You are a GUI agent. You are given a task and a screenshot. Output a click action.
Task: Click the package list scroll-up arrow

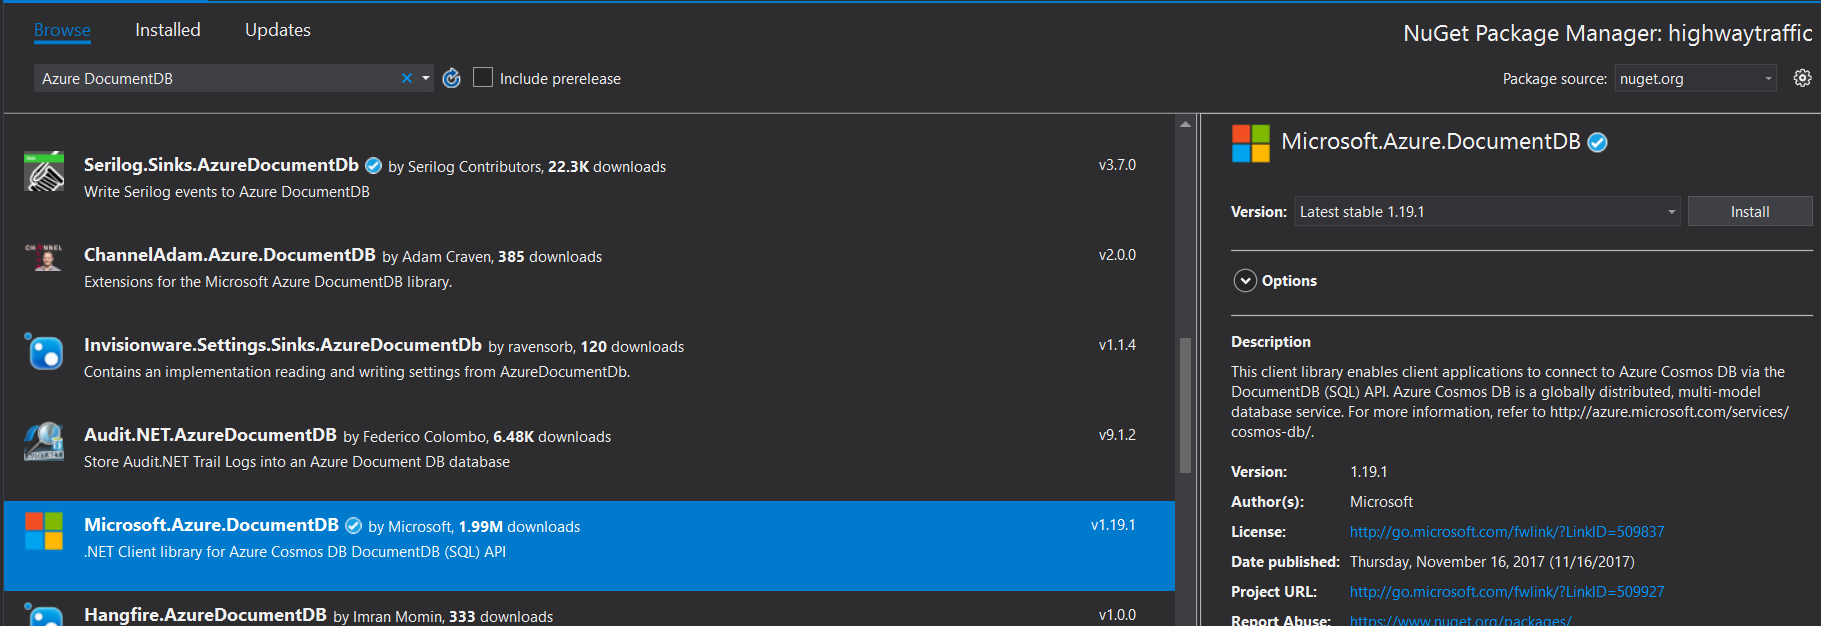coord(1185,124)
